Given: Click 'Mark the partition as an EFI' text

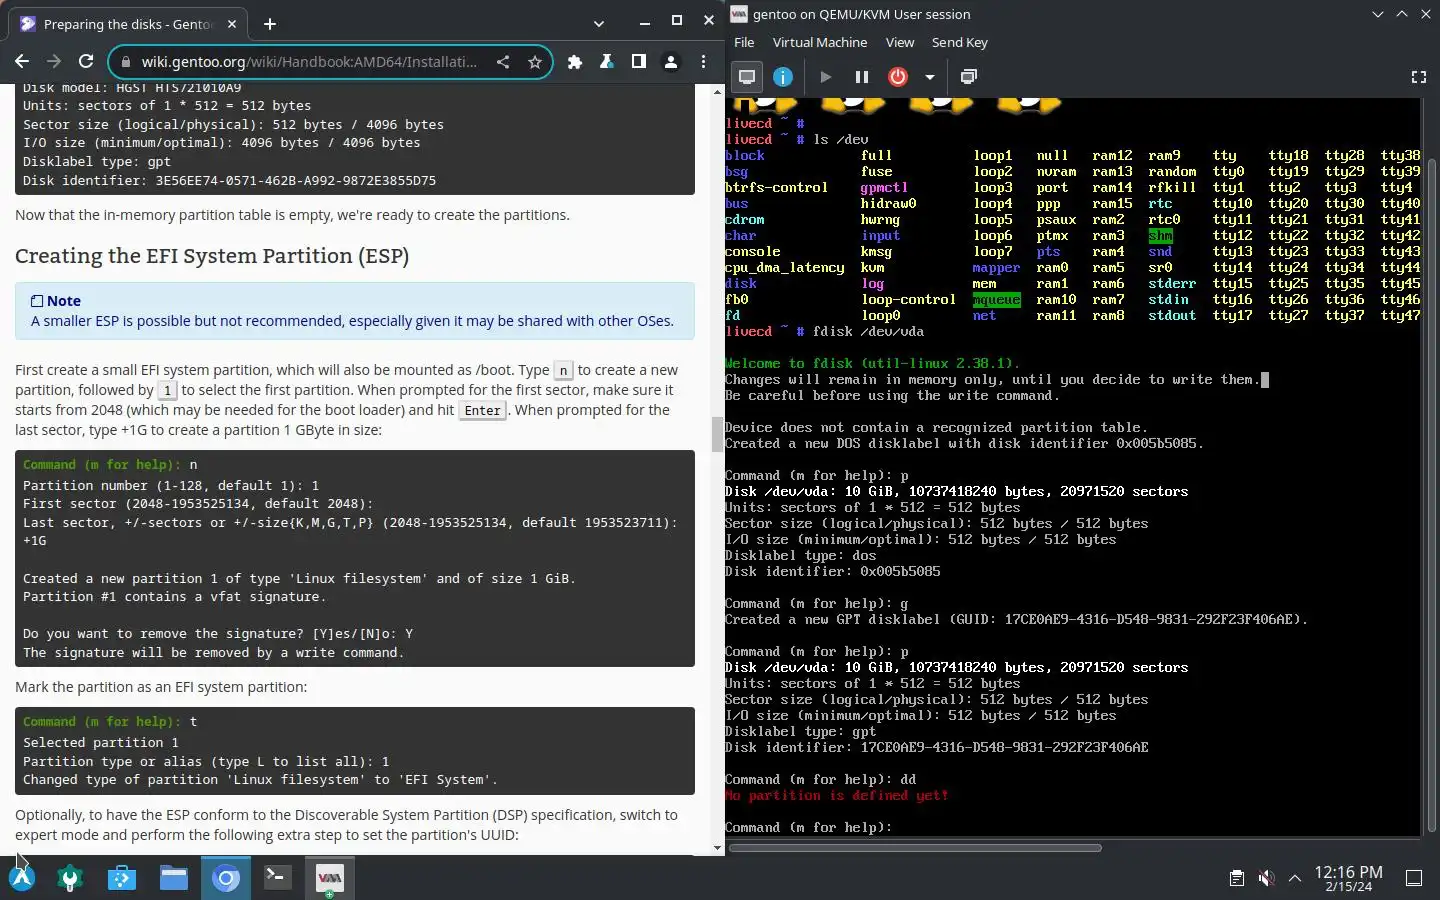Looking at the screenshot, I should tap(161, 687).
